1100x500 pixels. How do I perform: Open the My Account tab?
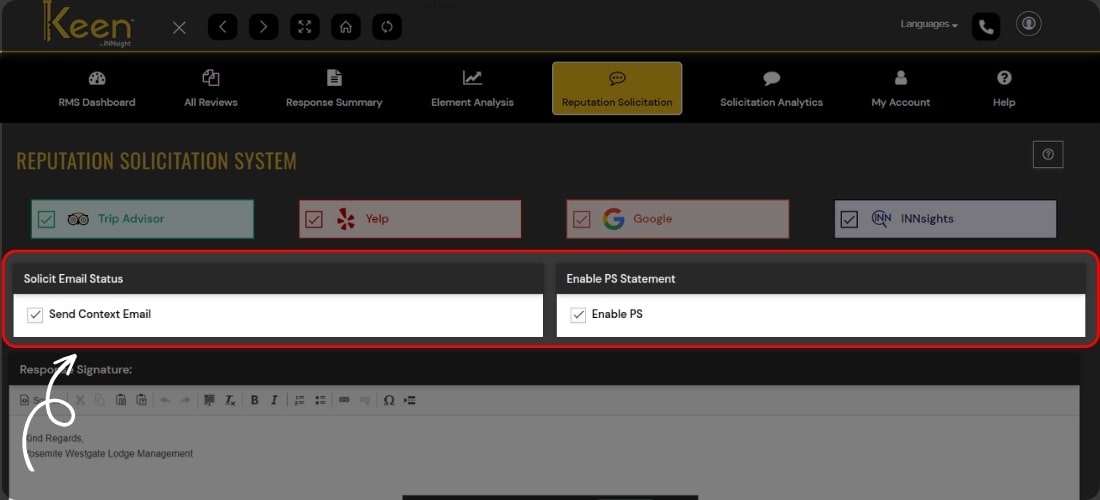point(901,88)
